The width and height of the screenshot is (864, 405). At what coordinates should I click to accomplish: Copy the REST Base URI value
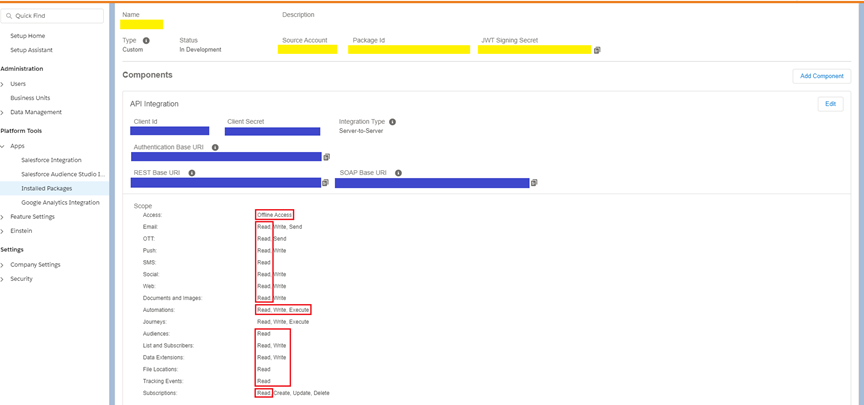325,183
